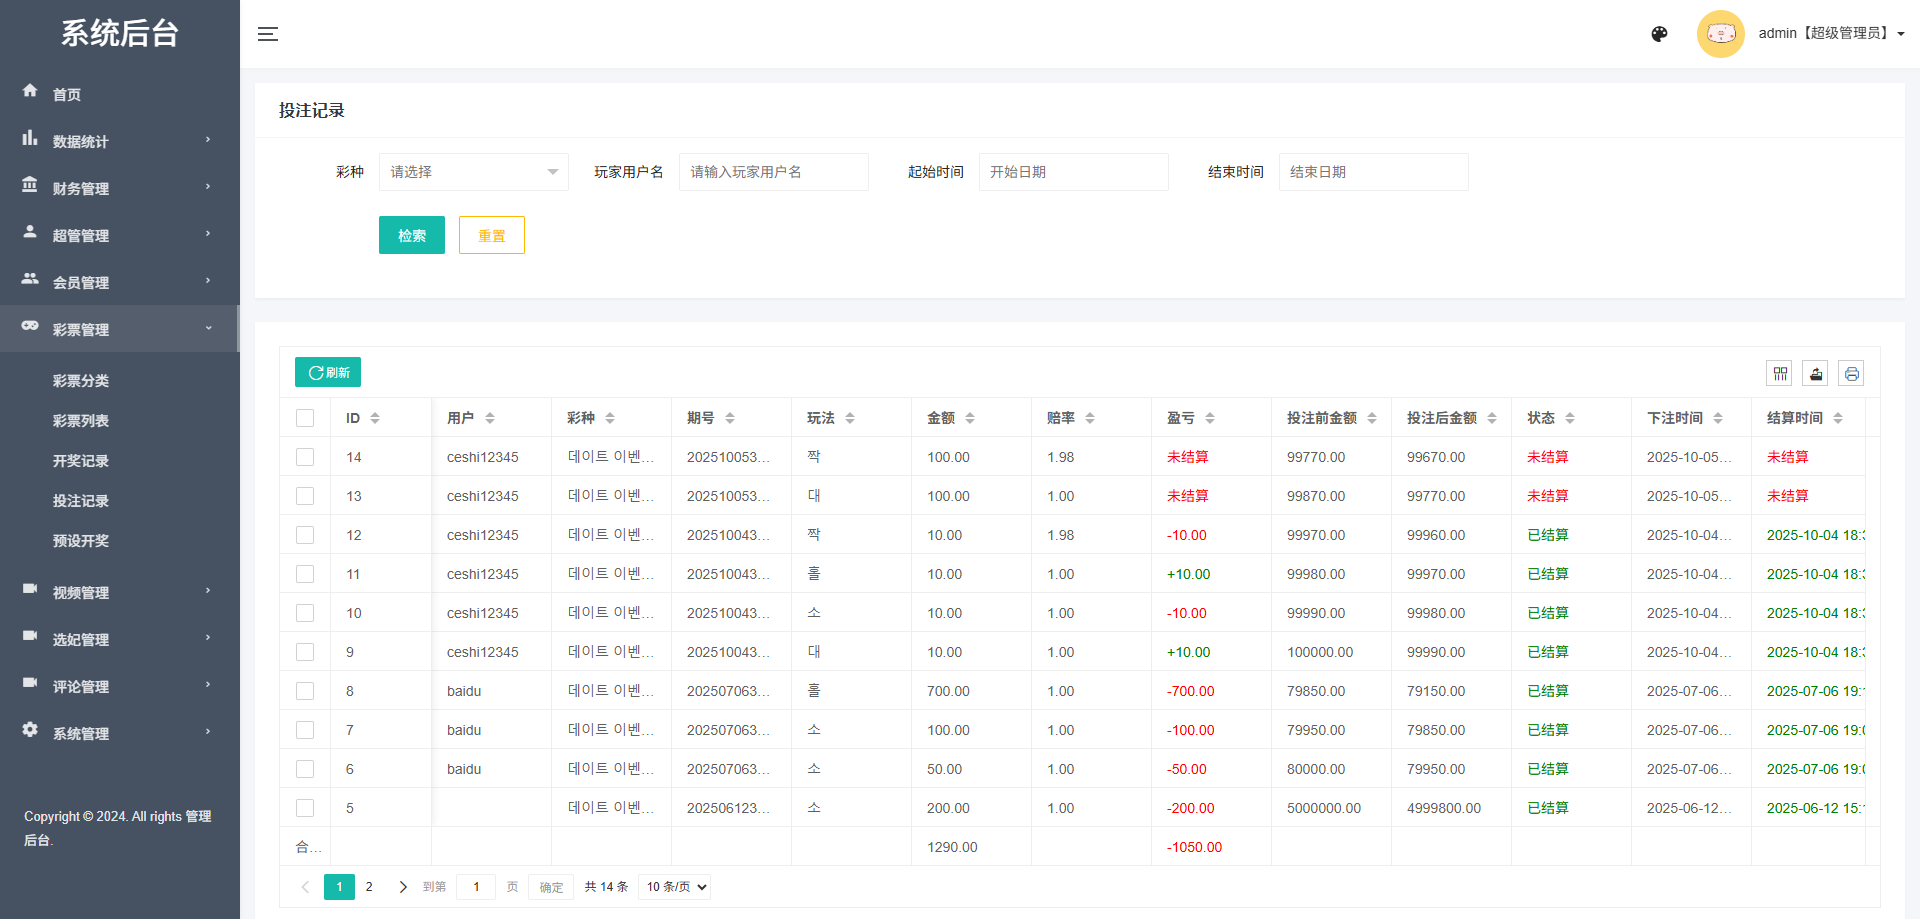Collapse the sidebar with the hamburger icon
1920x919 pixels.
coord(268,33)
